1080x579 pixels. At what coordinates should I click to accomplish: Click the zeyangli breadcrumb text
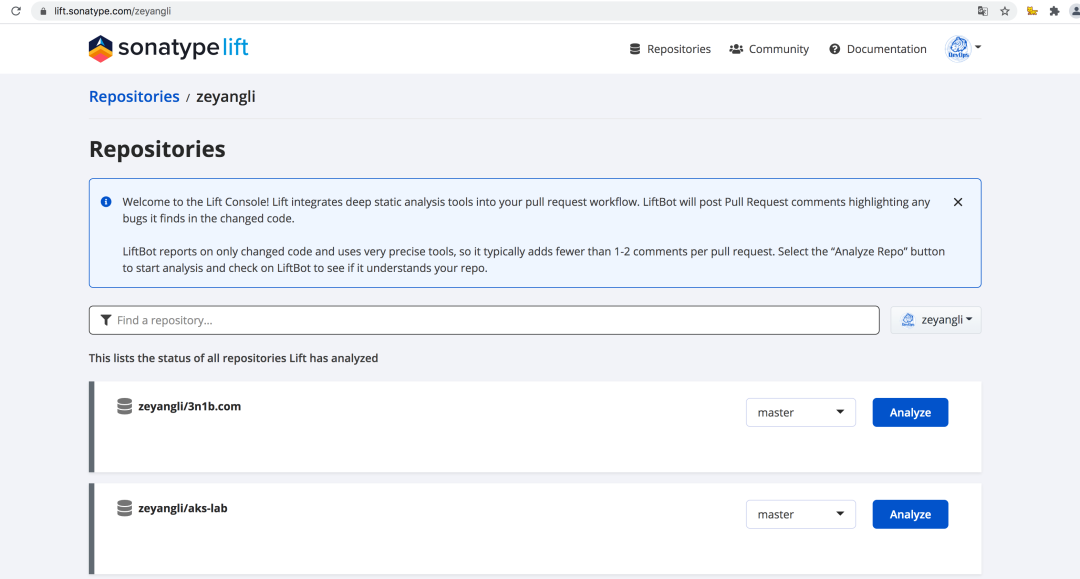[x=226, y=96]
